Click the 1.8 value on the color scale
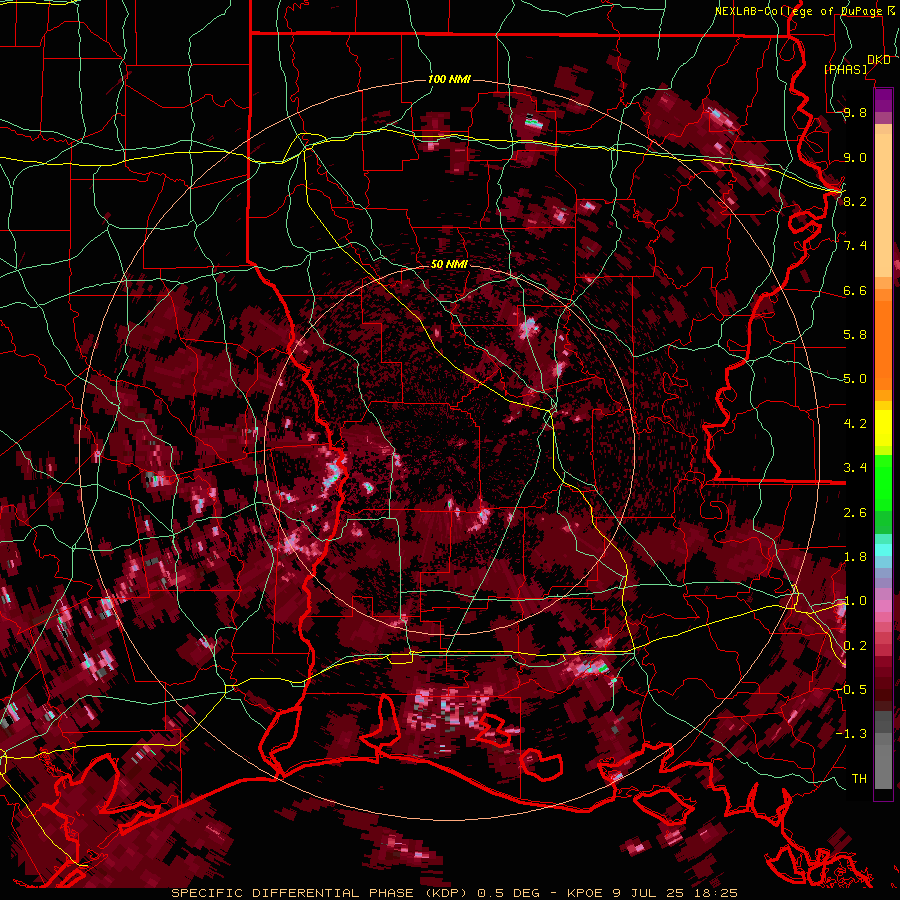Screen dimensions: 900x900 [x=855, y=557]
